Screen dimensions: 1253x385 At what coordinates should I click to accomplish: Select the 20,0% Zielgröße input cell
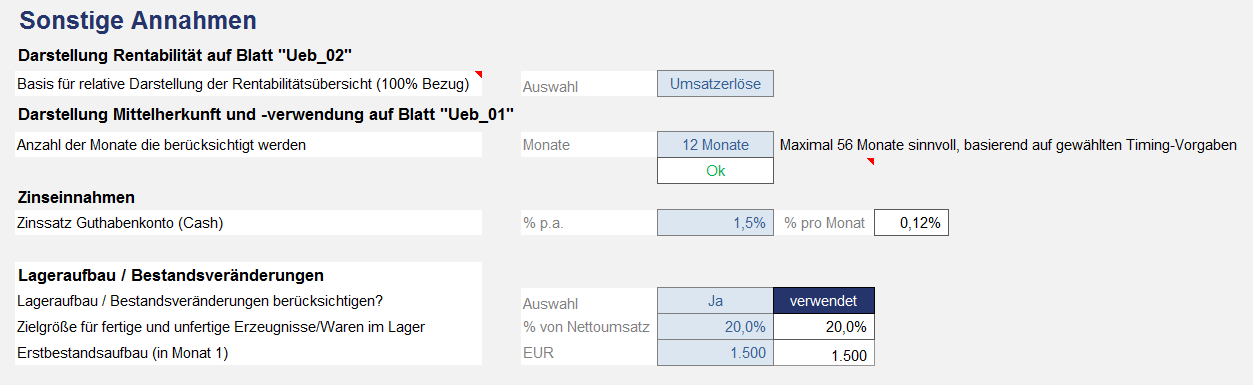pos(715,326)
